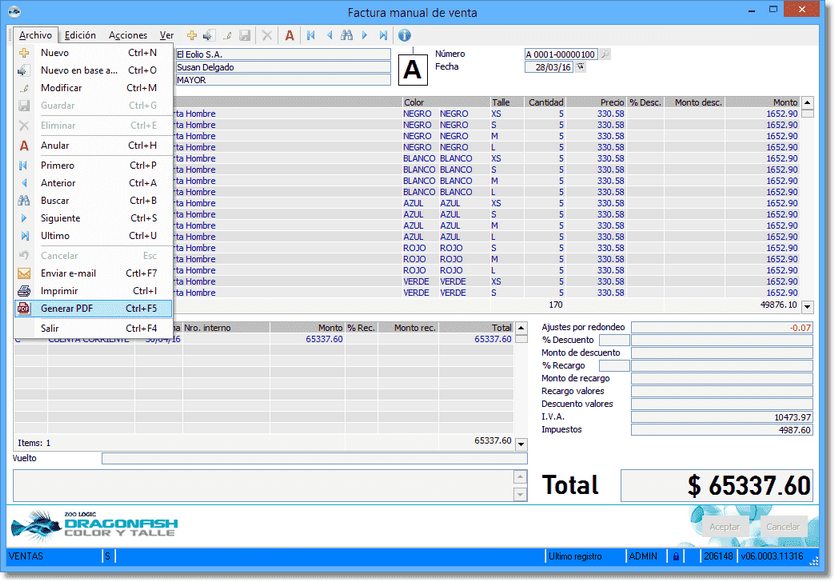Select Imprimir menu entry

pos(93,291)
